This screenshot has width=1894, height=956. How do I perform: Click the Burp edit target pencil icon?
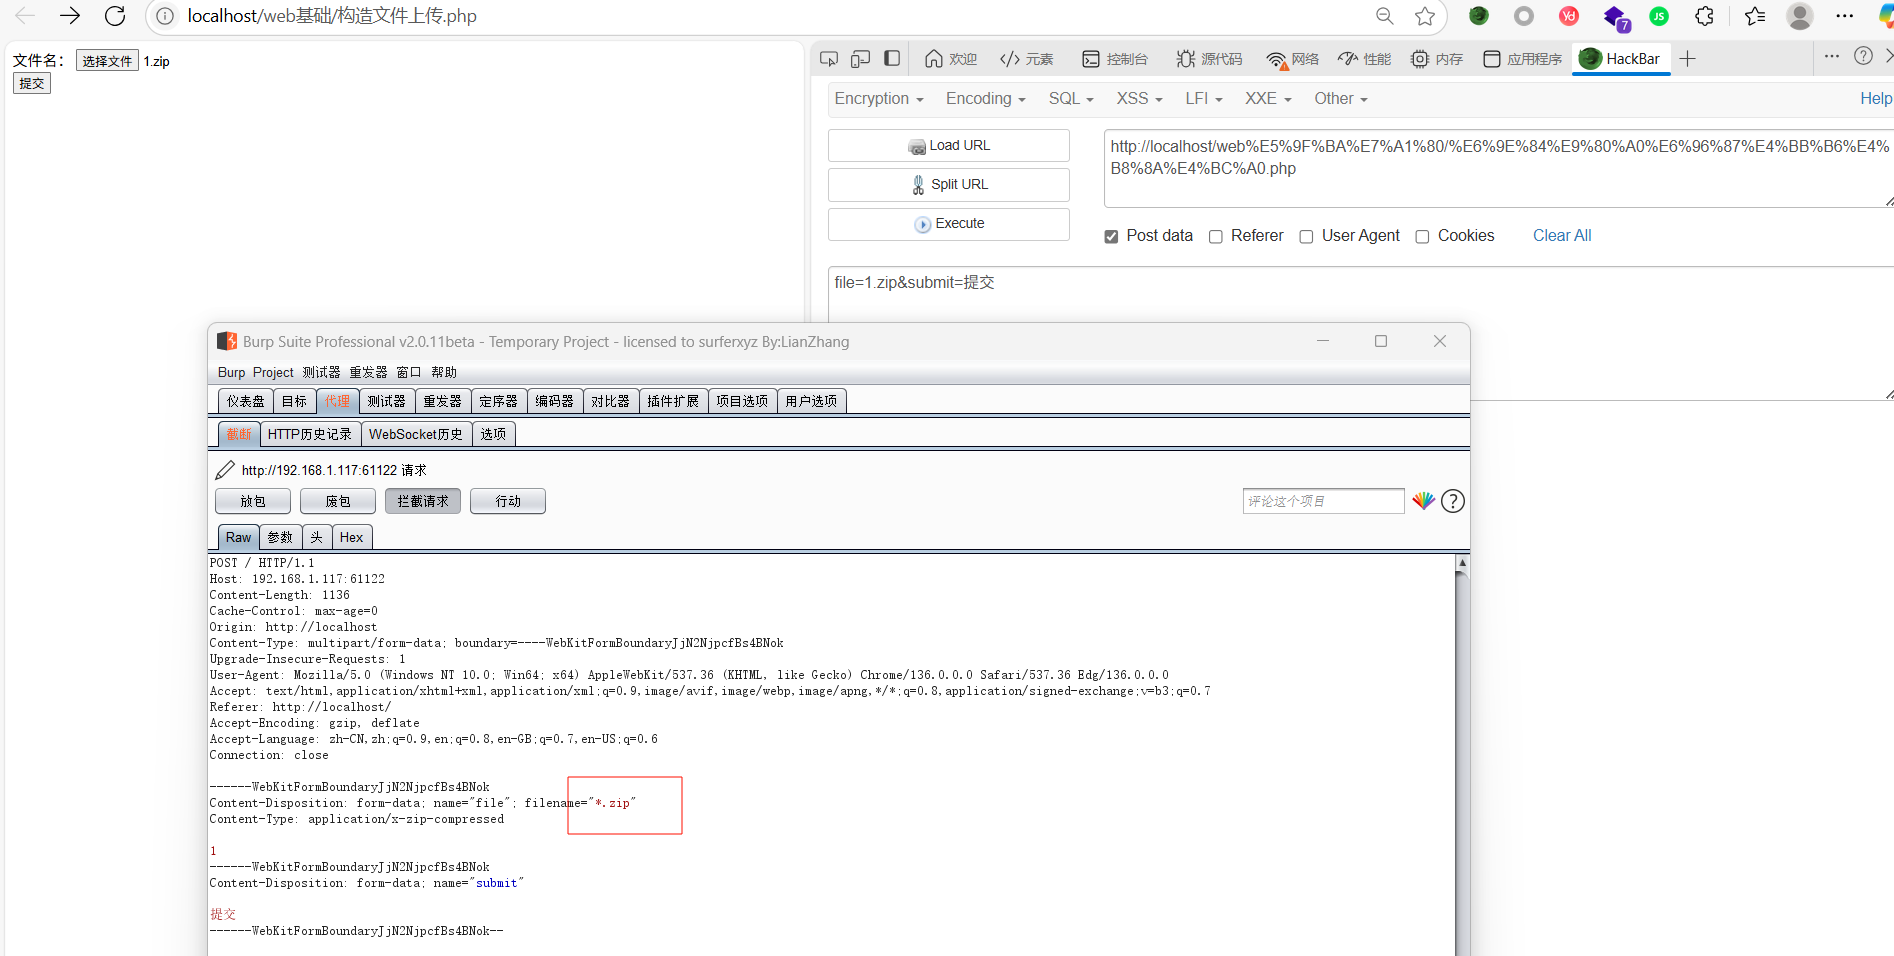click(x=225, y=470)
